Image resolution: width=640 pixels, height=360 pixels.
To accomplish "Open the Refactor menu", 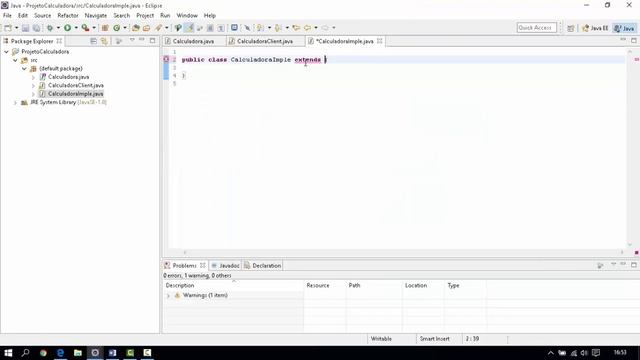I will tap(68, 16).
